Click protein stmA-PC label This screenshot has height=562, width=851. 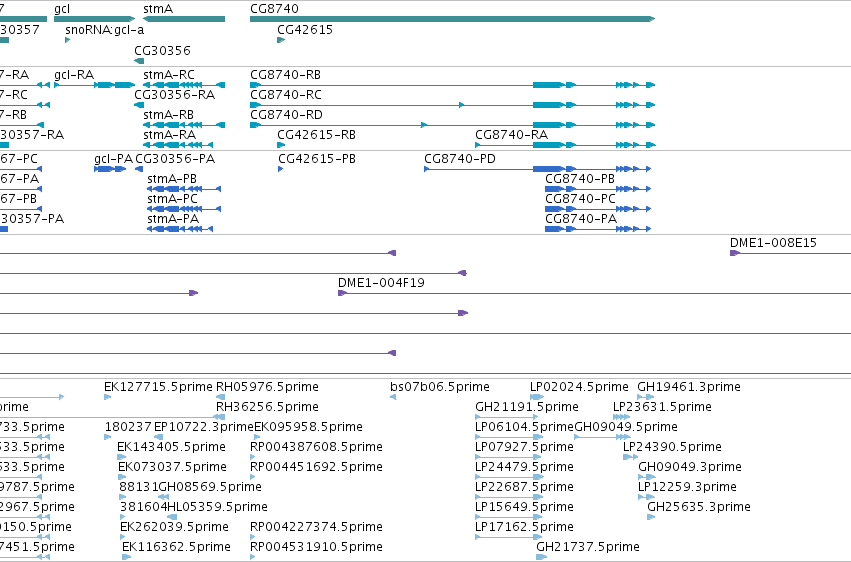click(x=173, y=199)
